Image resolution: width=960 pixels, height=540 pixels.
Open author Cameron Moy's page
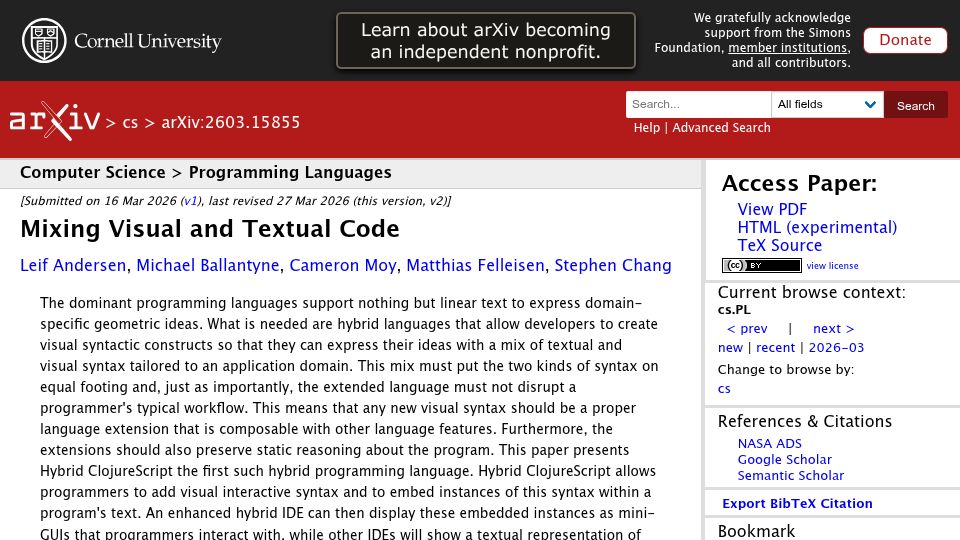click(343, 265)
